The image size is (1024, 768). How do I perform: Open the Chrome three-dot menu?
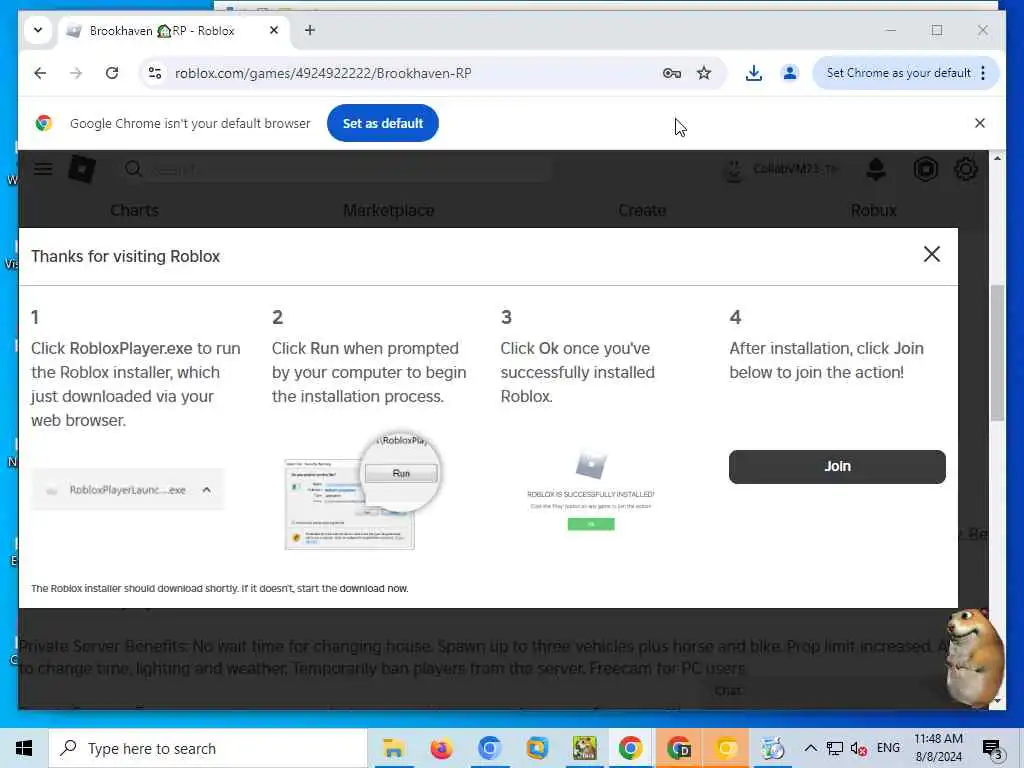point(983,73)
